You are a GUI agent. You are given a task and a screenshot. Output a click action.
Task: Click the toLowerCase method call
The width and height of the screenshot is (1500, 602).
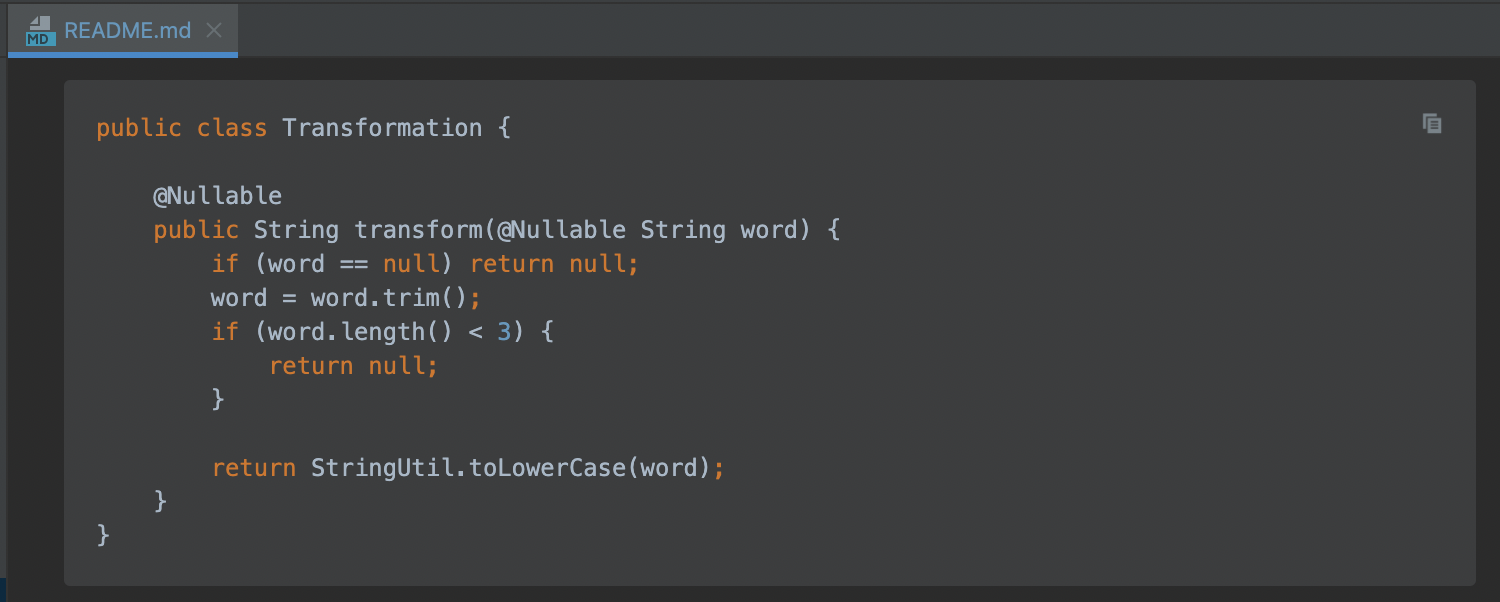(547, 468)
